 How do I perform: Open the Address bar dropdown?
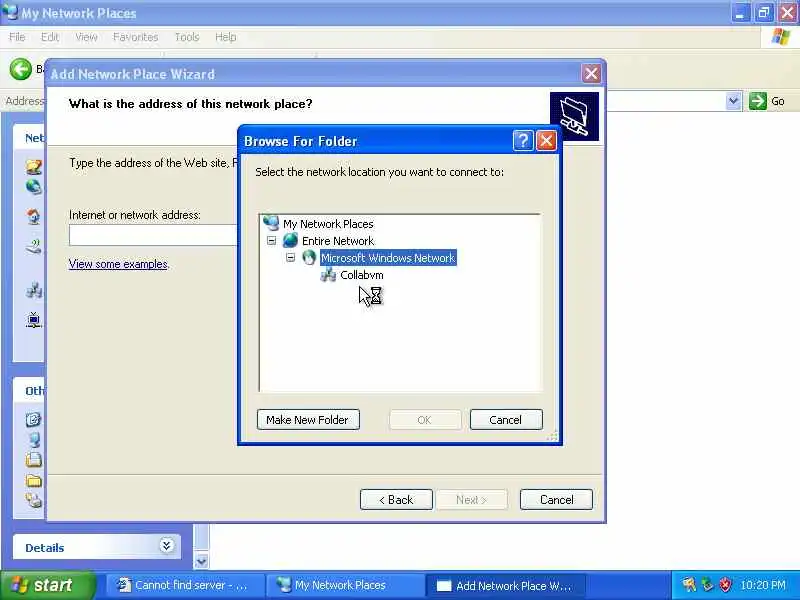coord(733,101)
